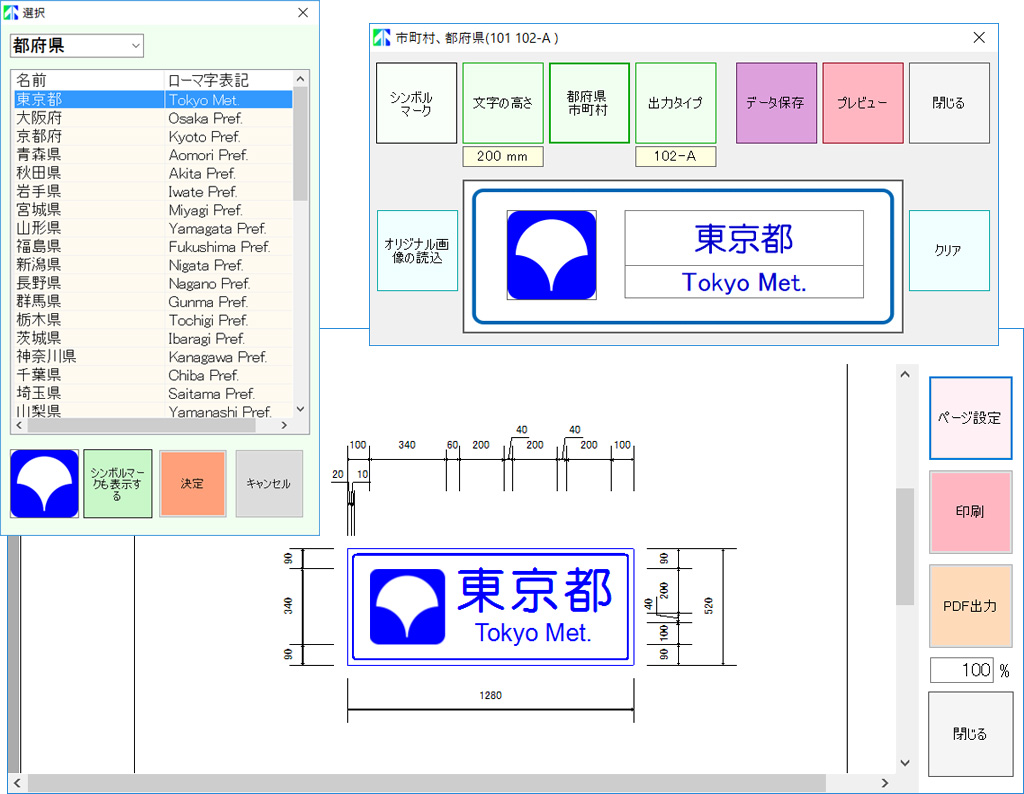Image resolution: width=1024 pixels, height=794 pixels.
Task: Select the 秋田県 row
Action: click(153, 172)
